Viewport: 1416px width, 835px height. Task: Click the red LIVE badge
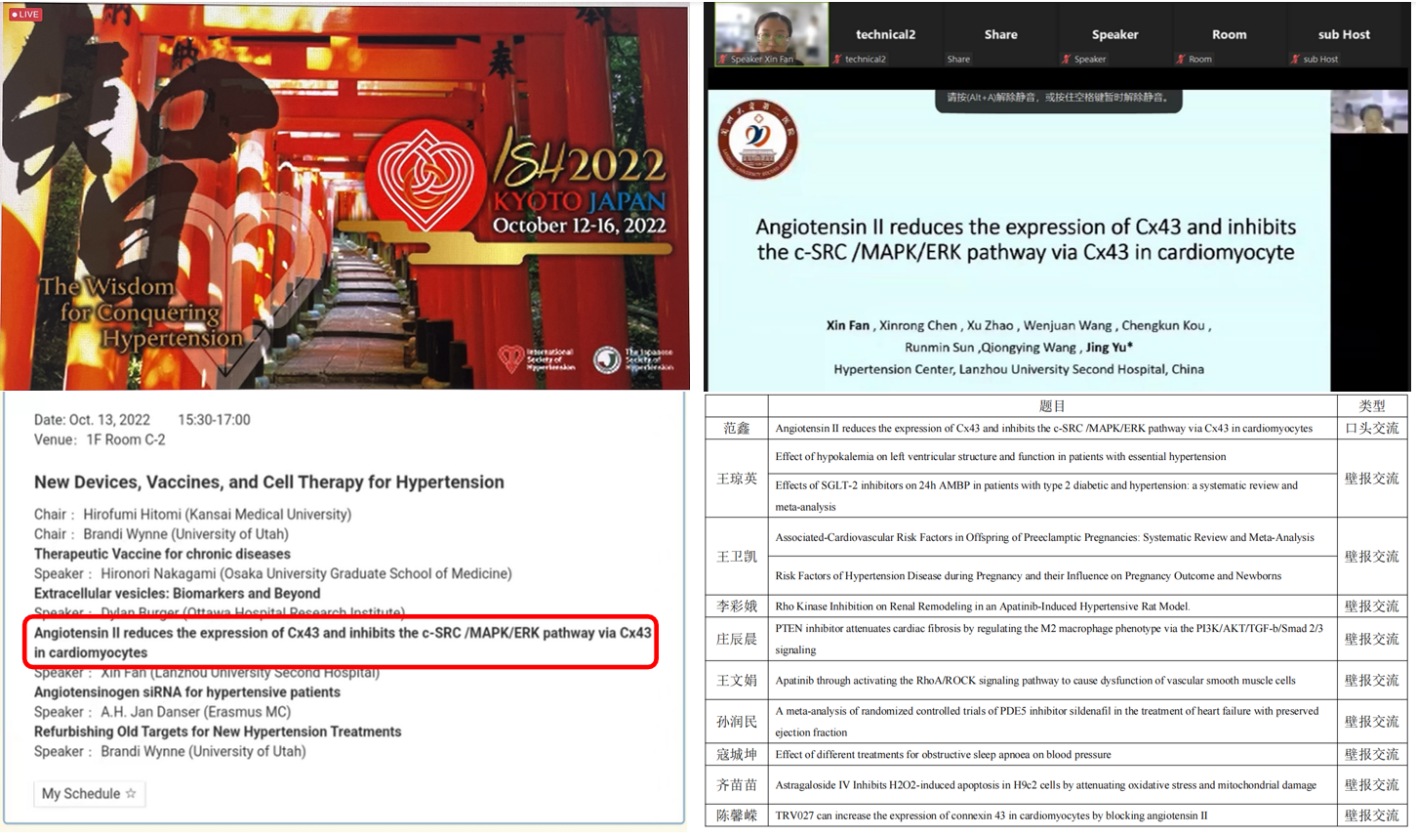tap(25, 15)
